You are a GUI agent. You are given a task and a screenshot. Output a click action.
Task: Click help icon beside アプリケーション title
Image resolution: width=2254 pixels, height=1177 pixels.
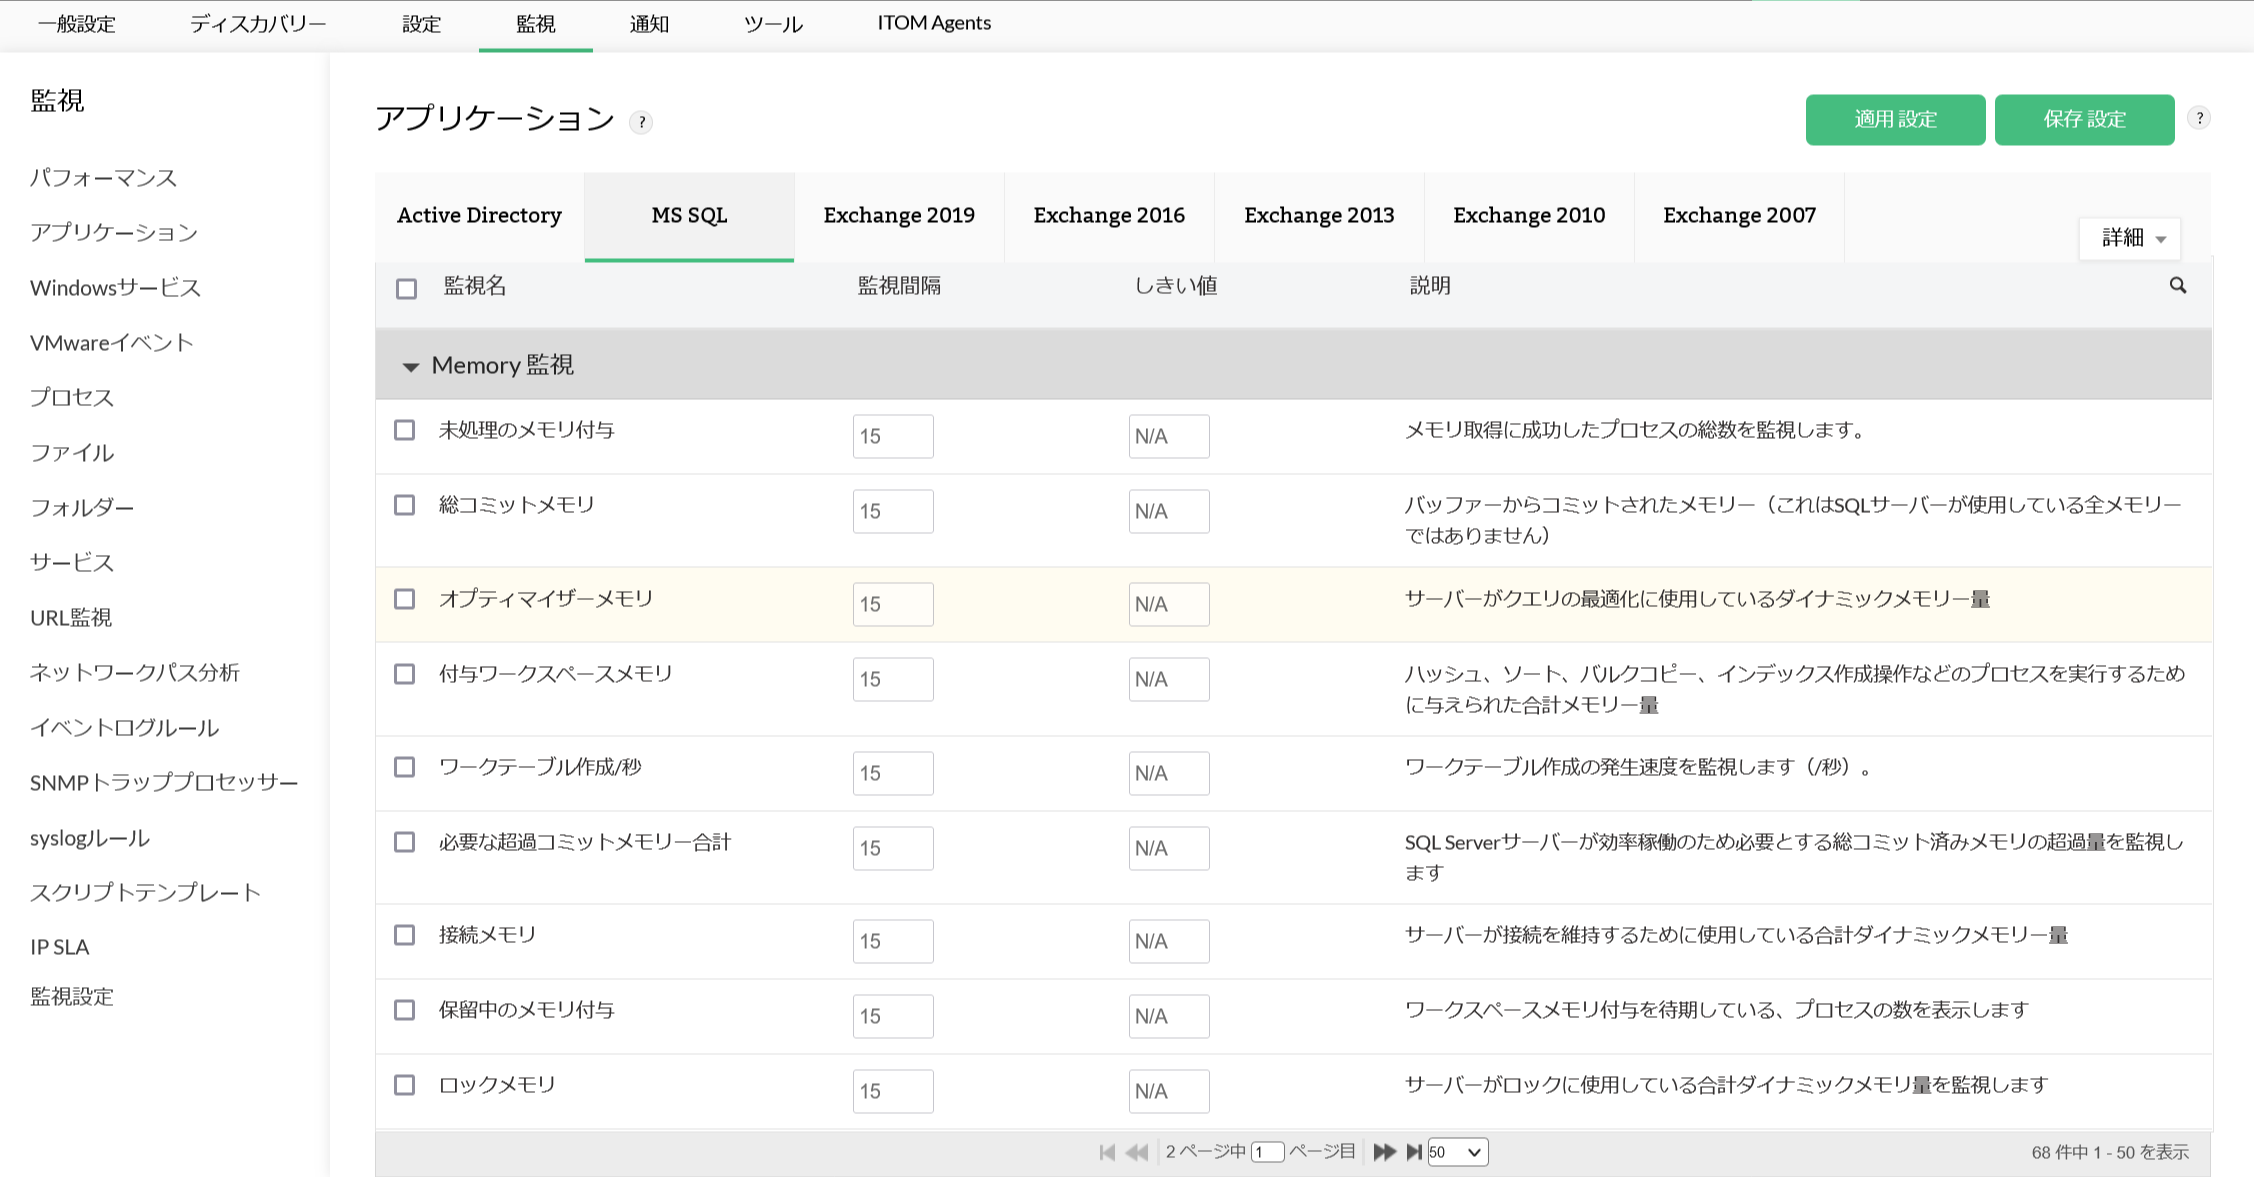[641, 122]
